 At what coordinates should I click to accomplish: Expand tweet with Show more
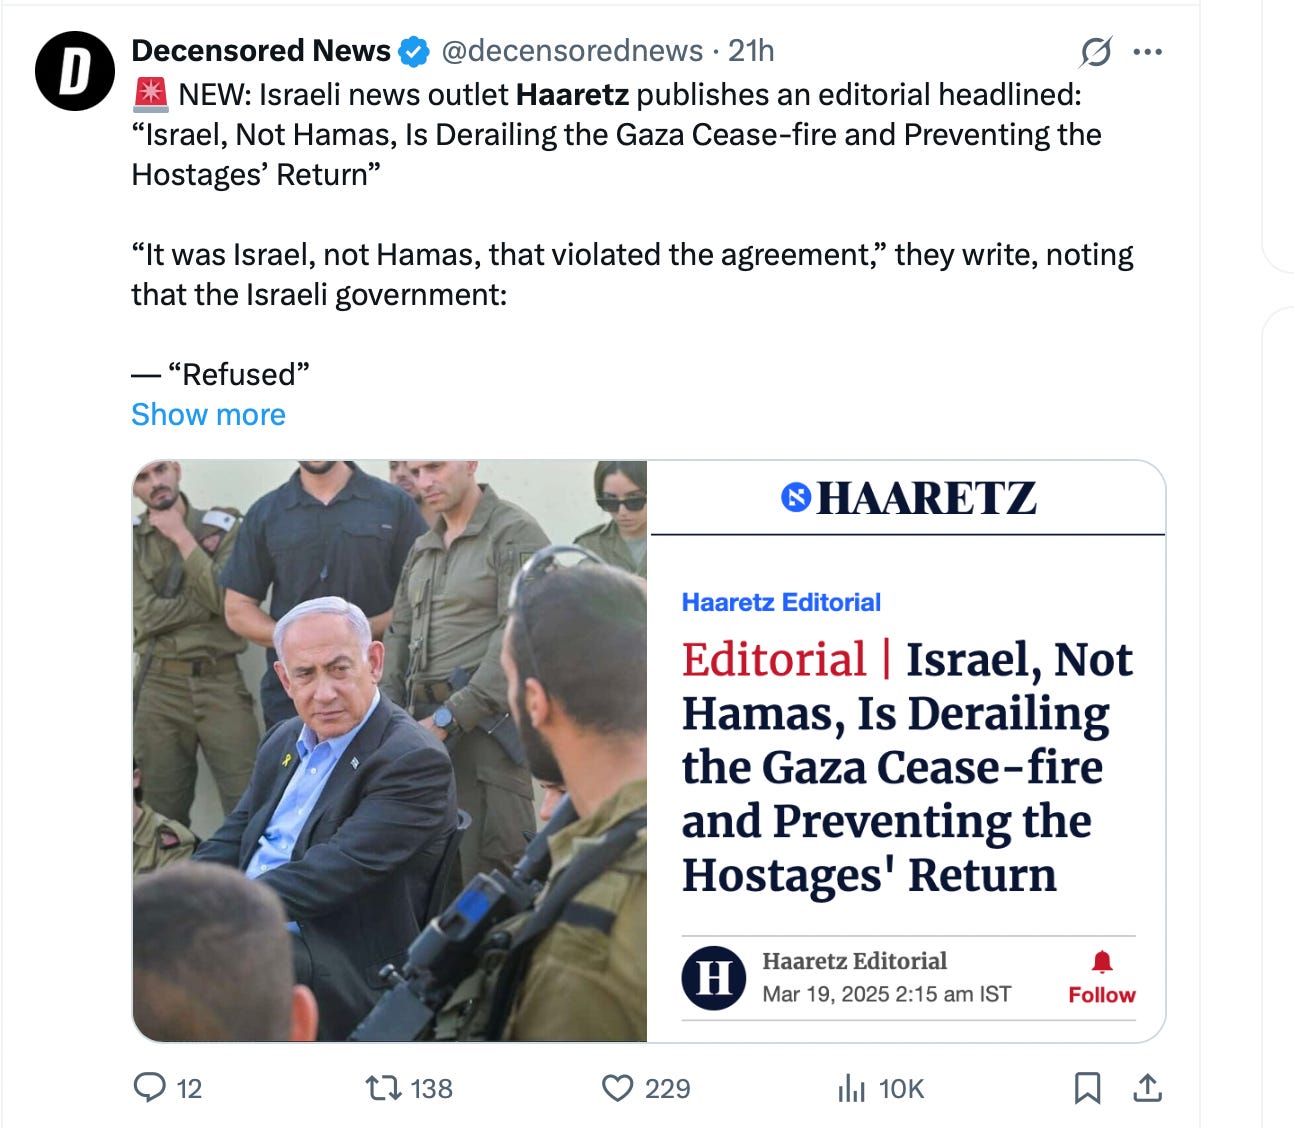[x=208, y=414]
